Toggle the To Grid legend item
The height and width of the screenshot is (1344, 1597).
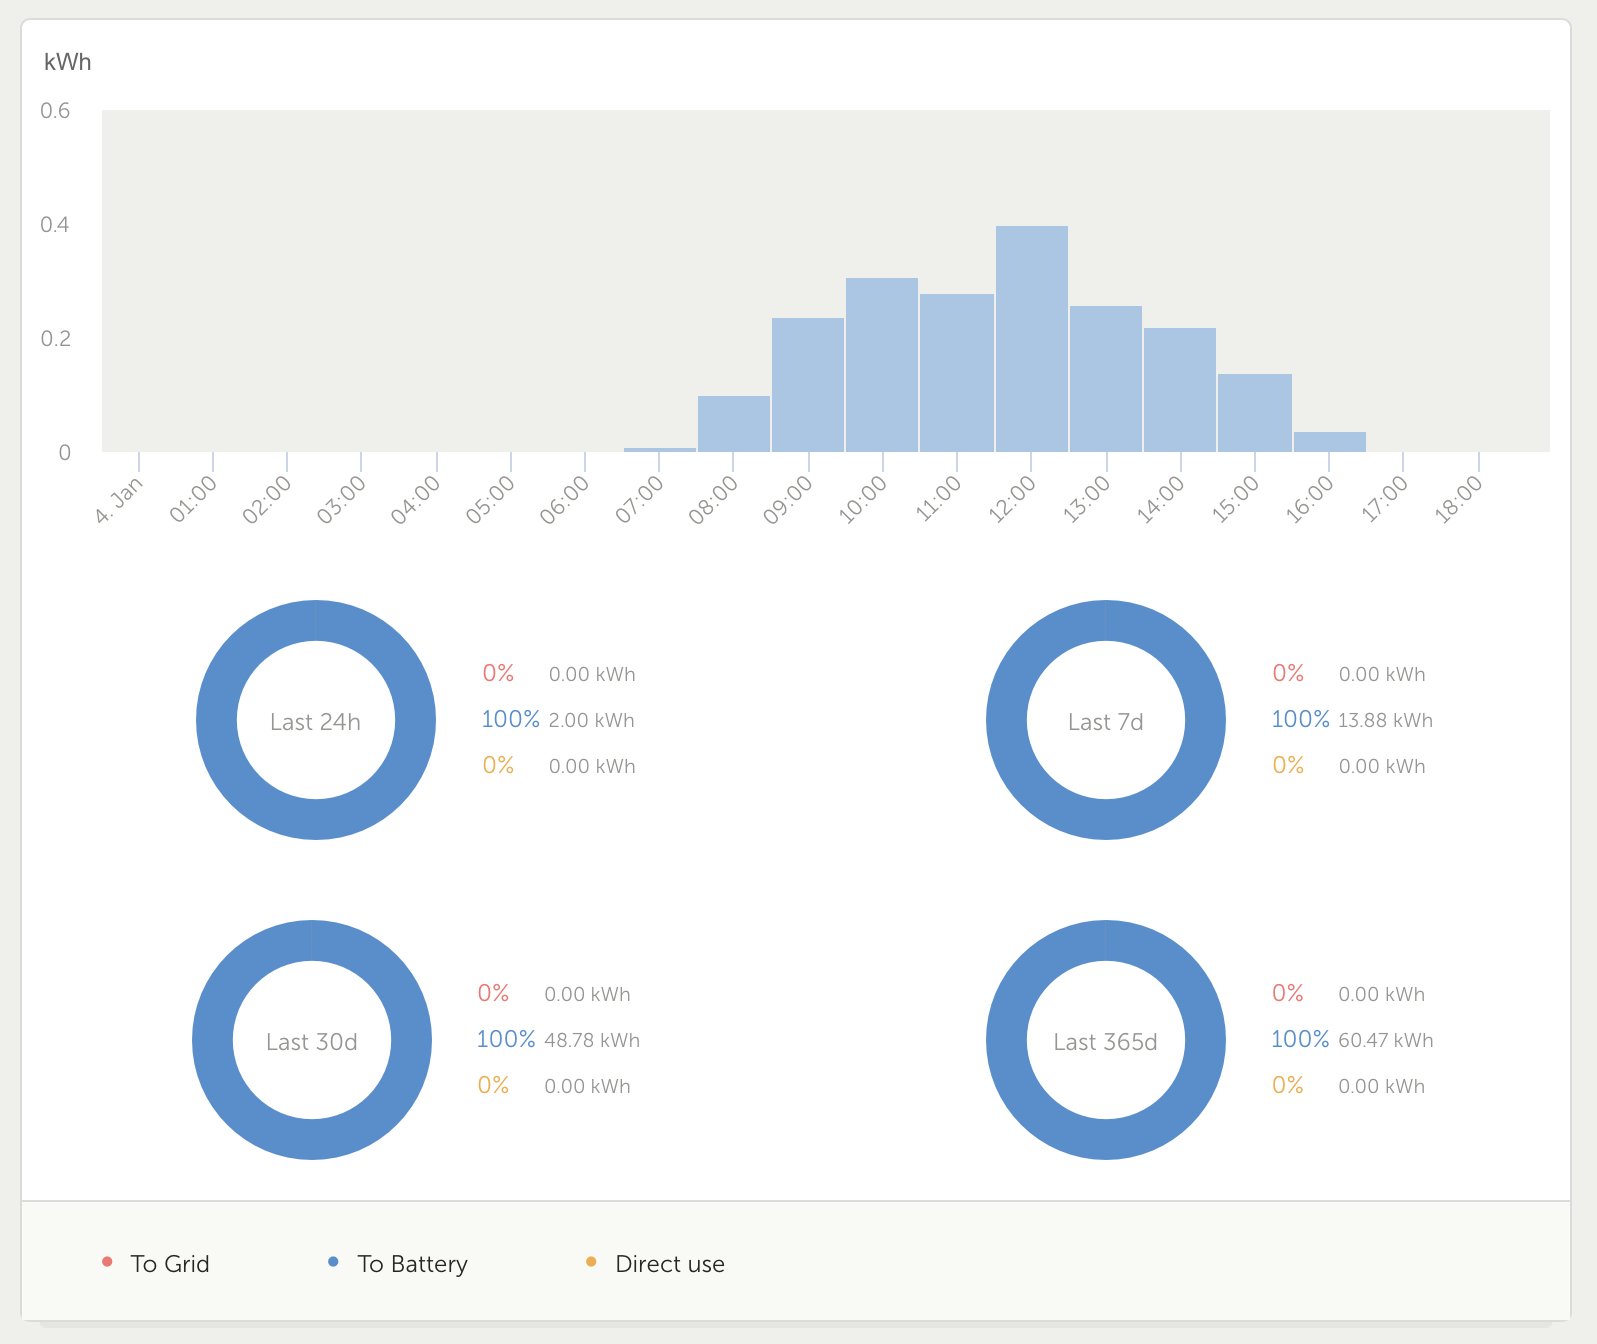pos(156,1264)
